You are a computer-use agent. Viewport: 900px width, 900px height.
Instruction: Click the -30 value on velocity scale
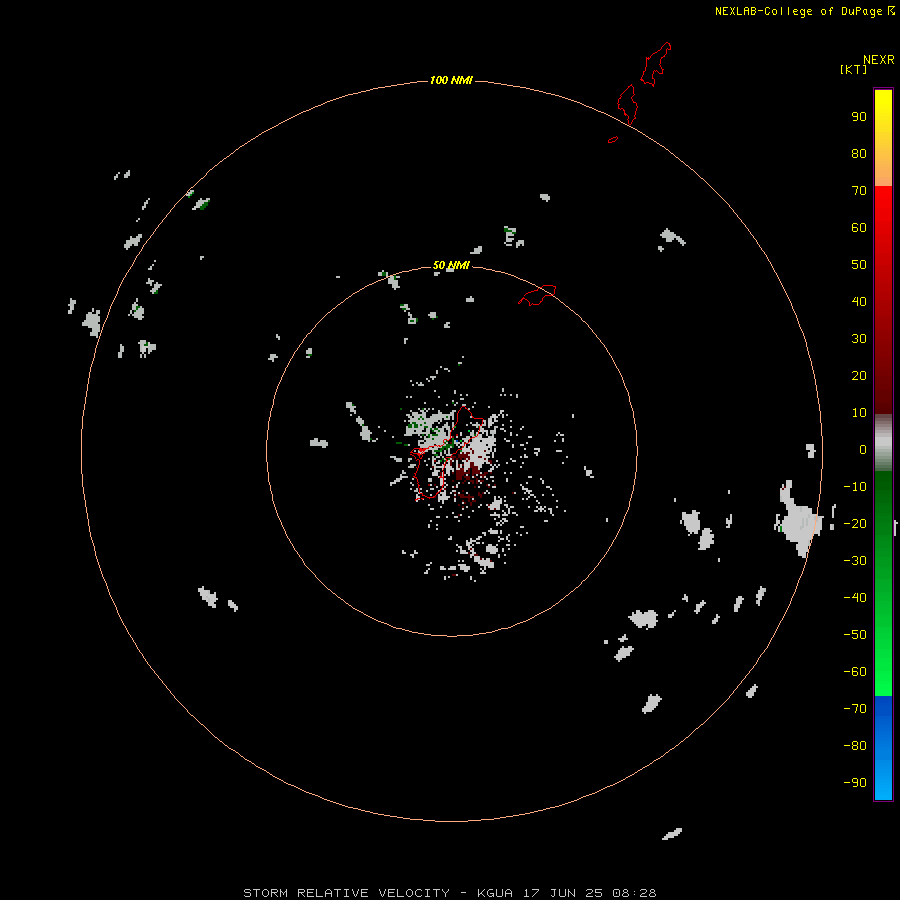pos(855,561)
